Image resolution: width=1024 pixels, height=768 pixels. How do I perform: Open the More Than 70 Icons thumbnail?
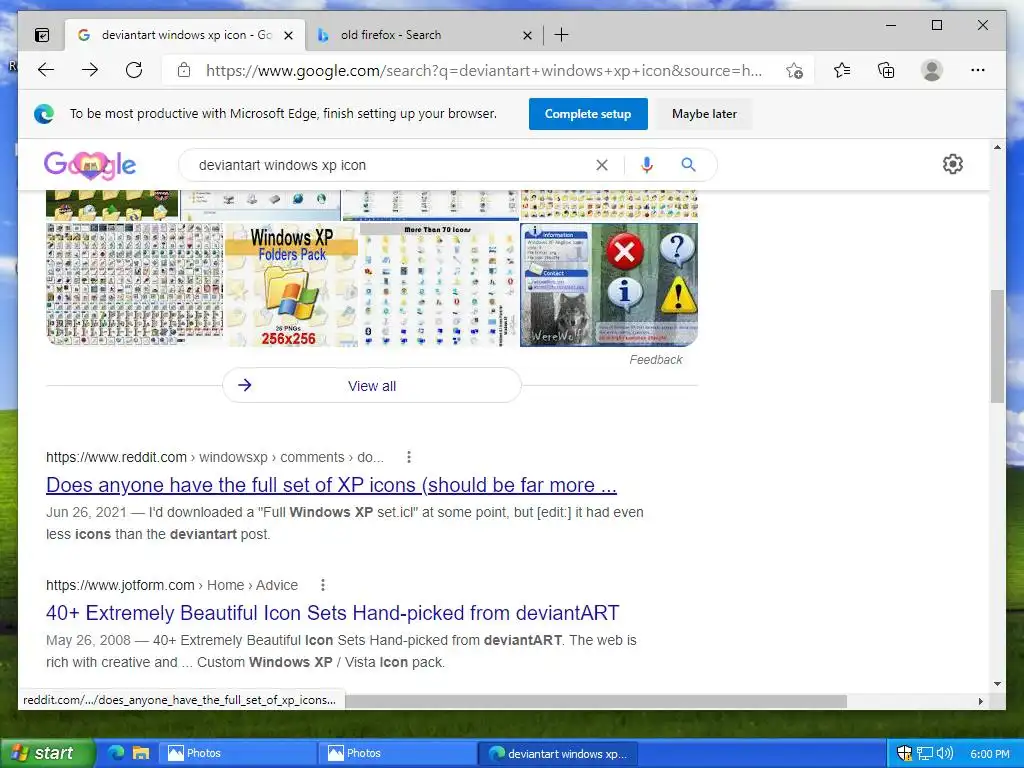coord(439,285)
